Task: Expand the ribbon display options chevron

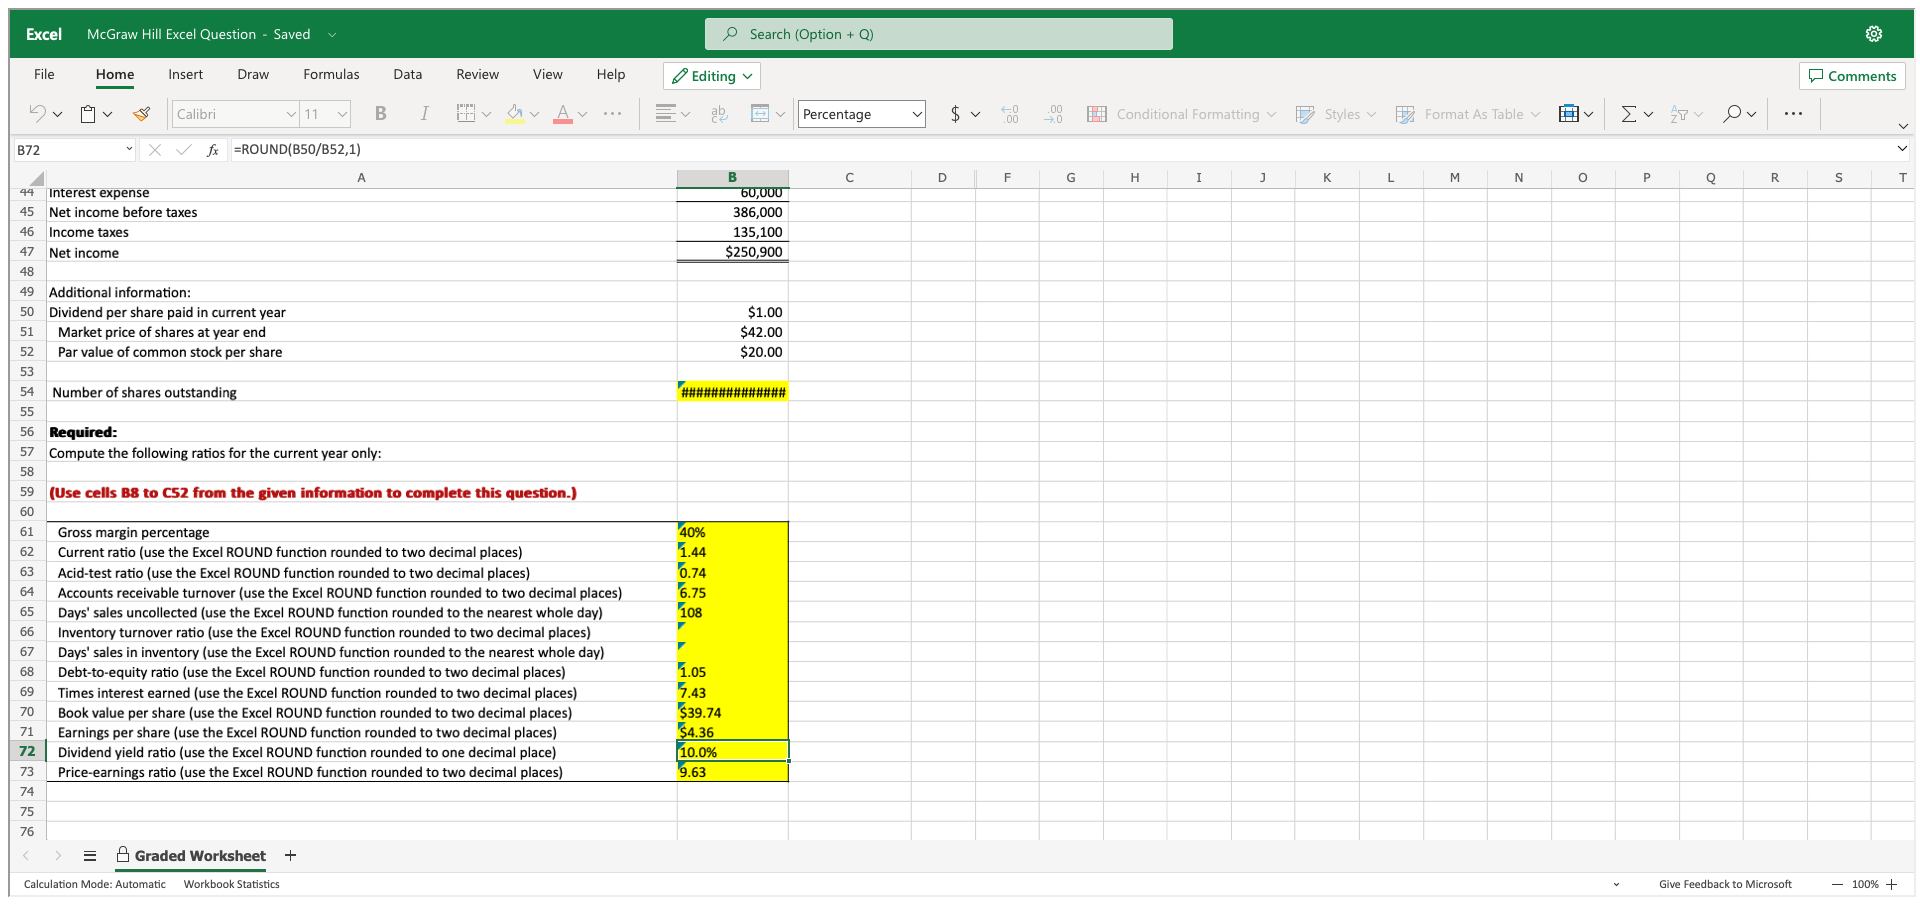Action: click(1903, 126)
